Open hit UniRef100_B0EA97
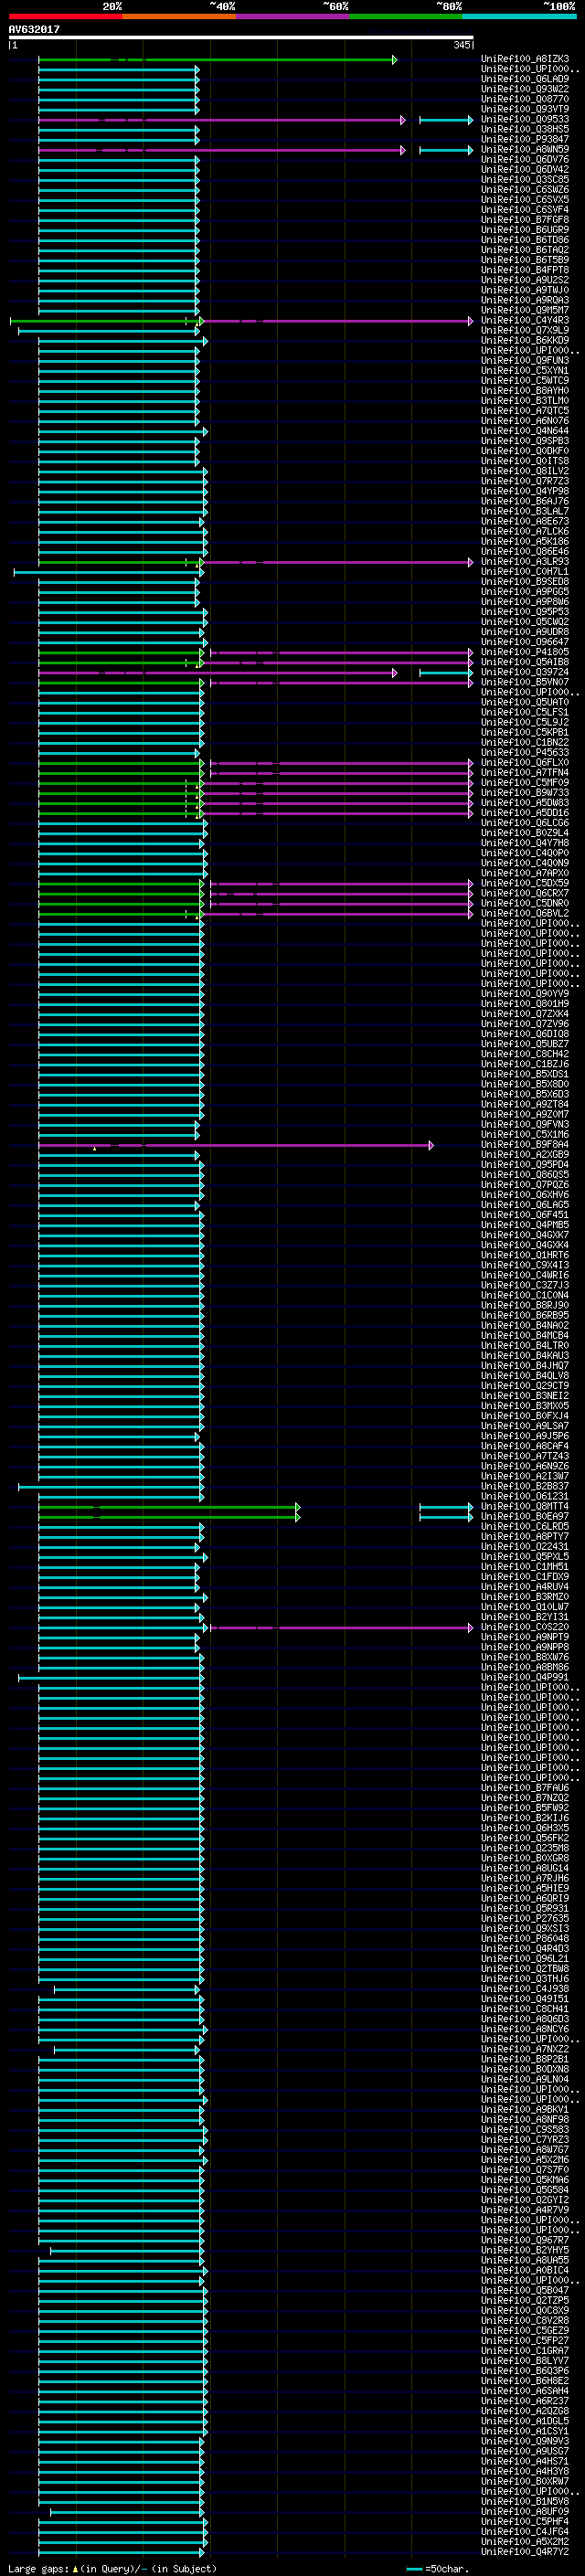585x2576 pixels. [x=525, y=1516]
